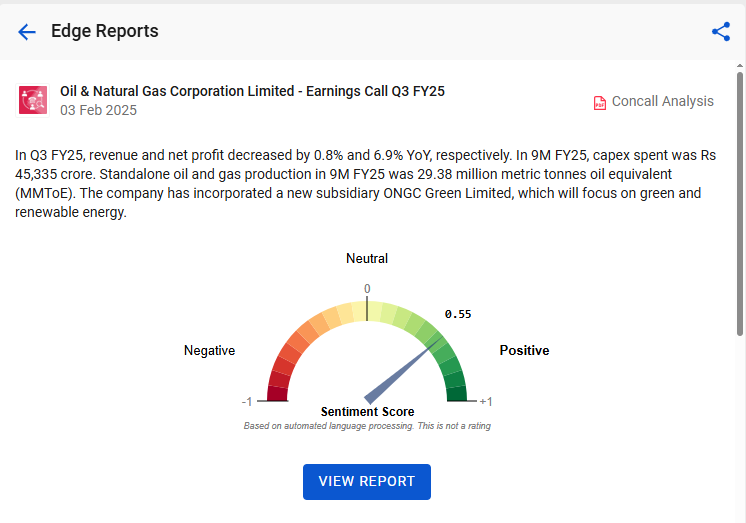This screenshot has height=523, width=746.
Task: Click the Negative label beside the gauge
Action: coord(209,350)
